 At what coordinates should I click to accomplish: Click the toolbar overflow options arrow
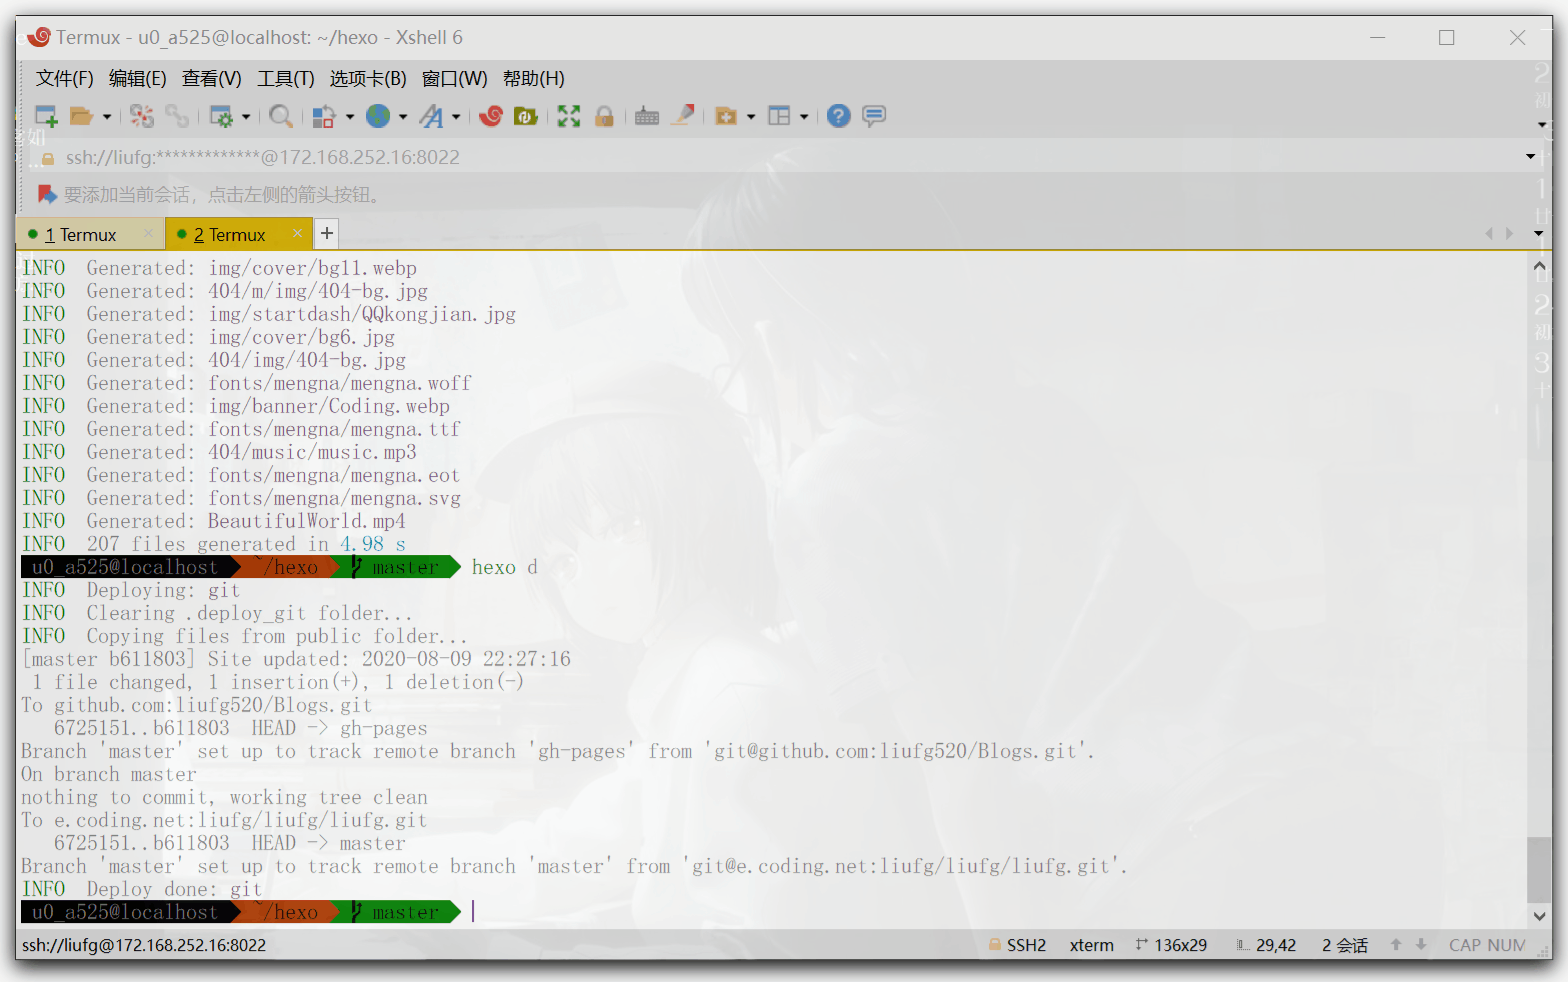(1542, 125)
